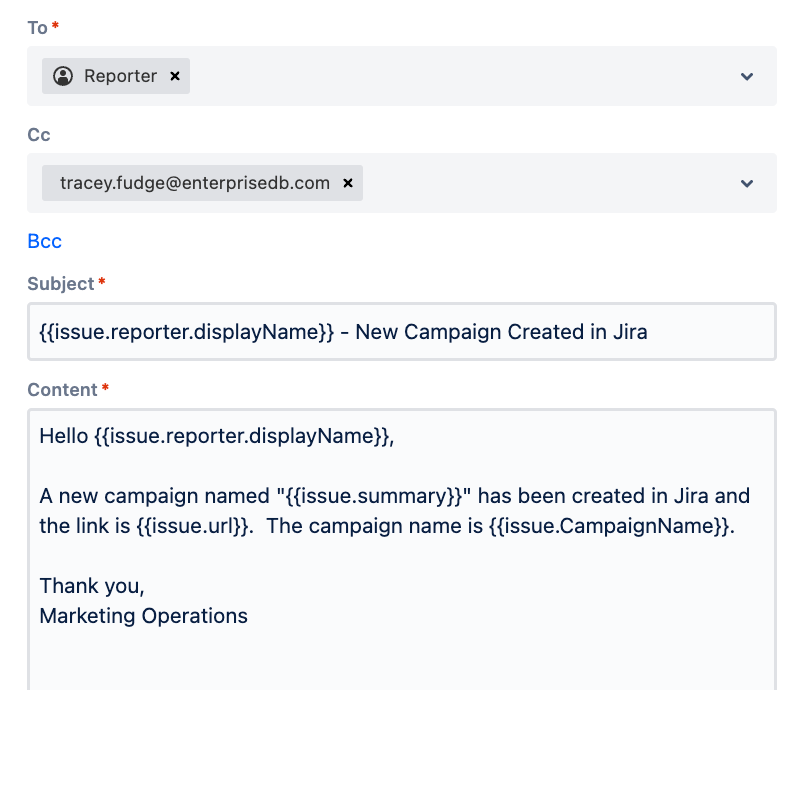The height and width of the screenshot is (798, 804).
Task: Remove tracey.fudge@enterprisedb.com from Cc
Action: click(x=348, y=183)
